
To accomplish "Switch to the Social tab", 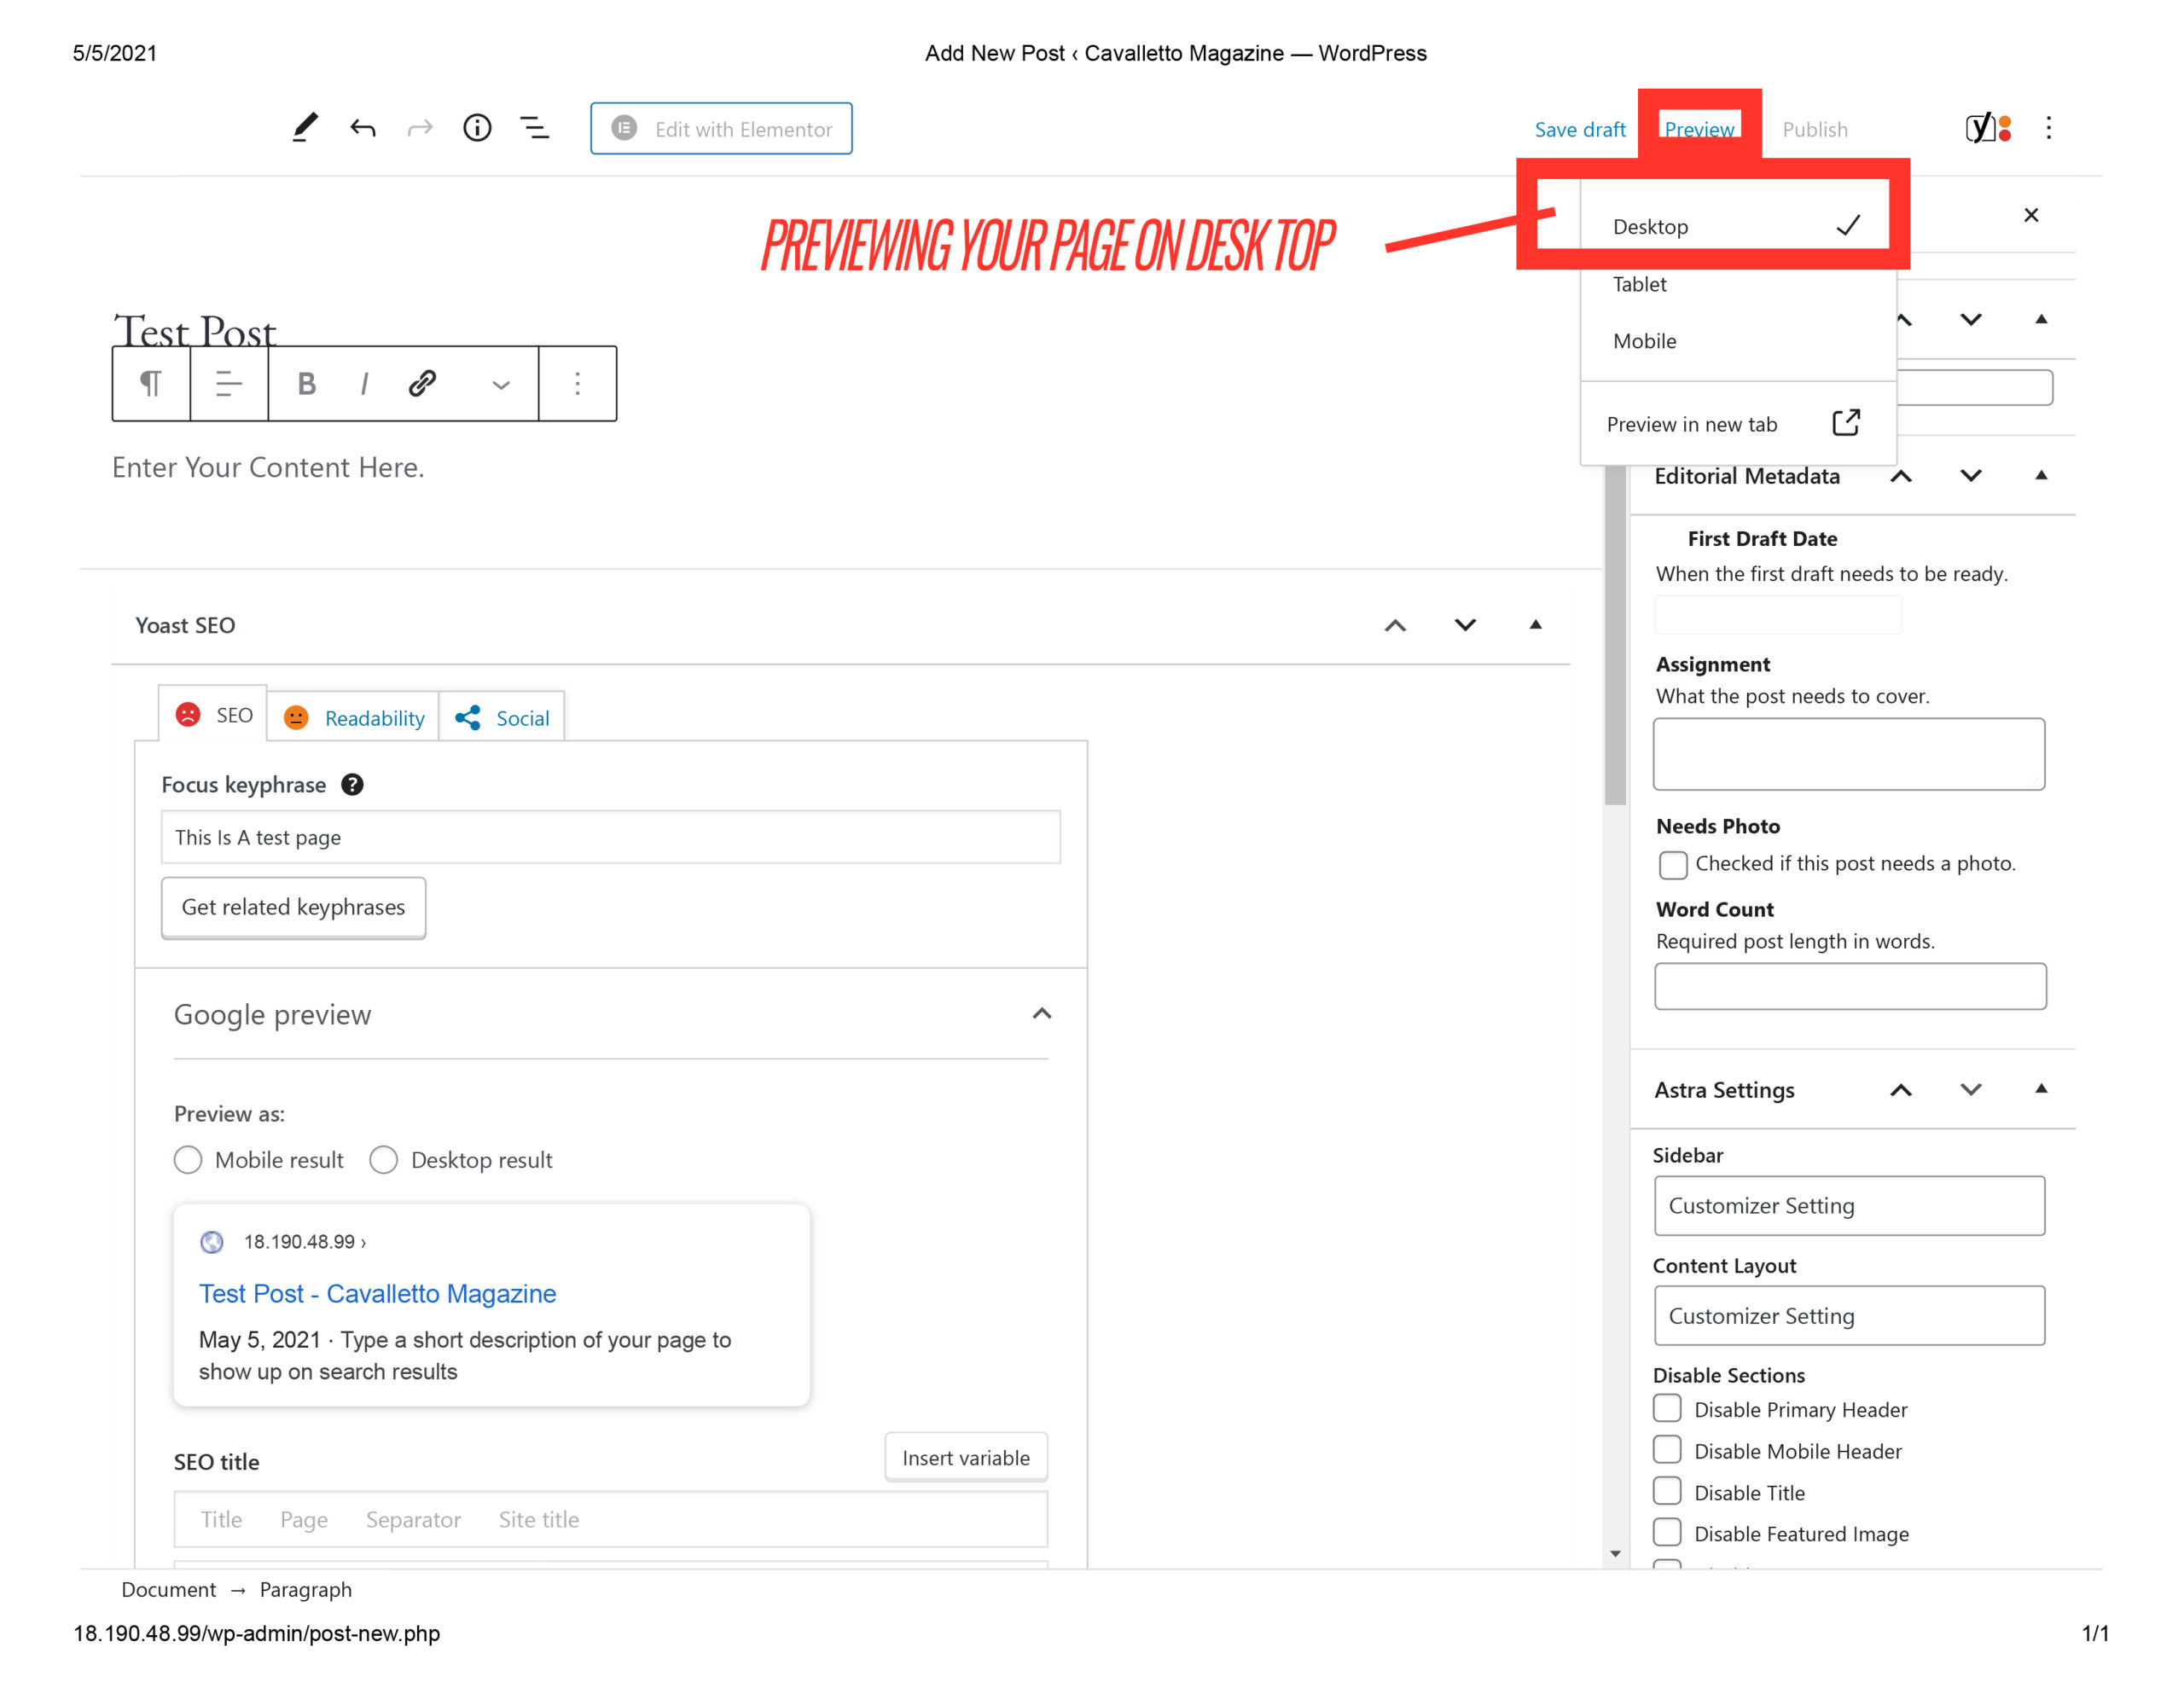I will (x=502, y=717).
